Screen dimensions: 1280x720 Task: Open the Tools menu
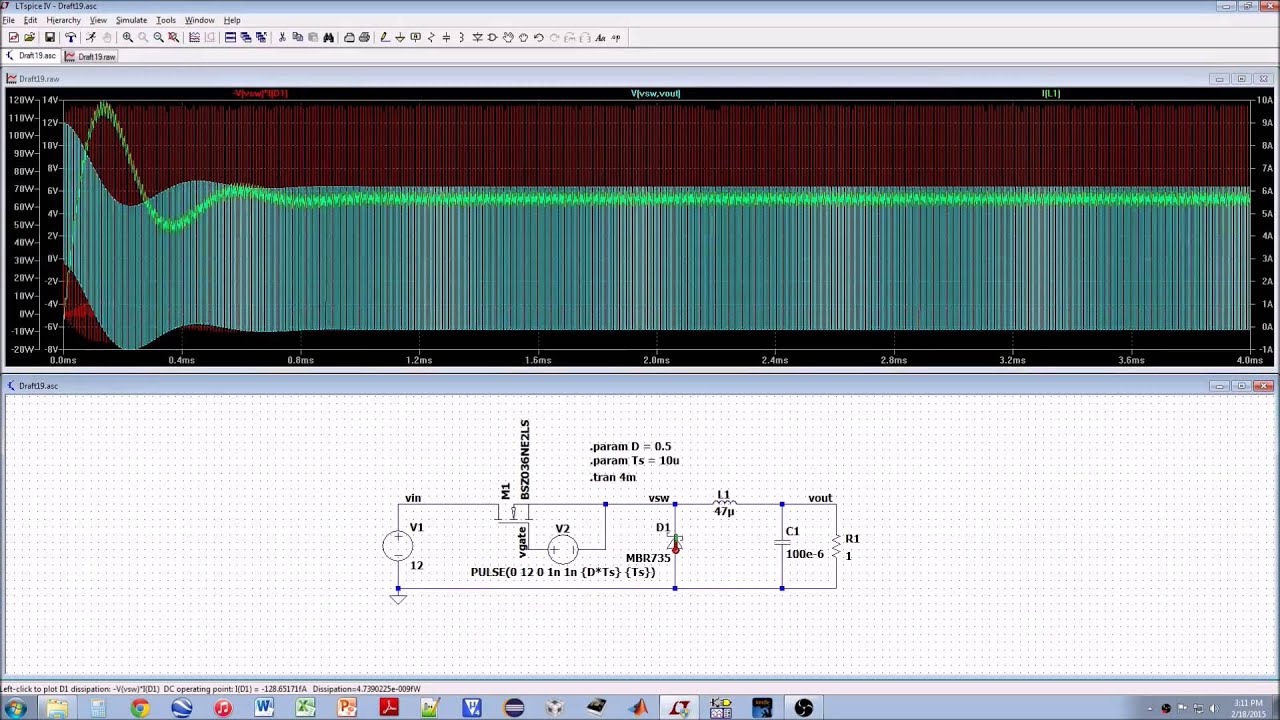pos(166,20)
